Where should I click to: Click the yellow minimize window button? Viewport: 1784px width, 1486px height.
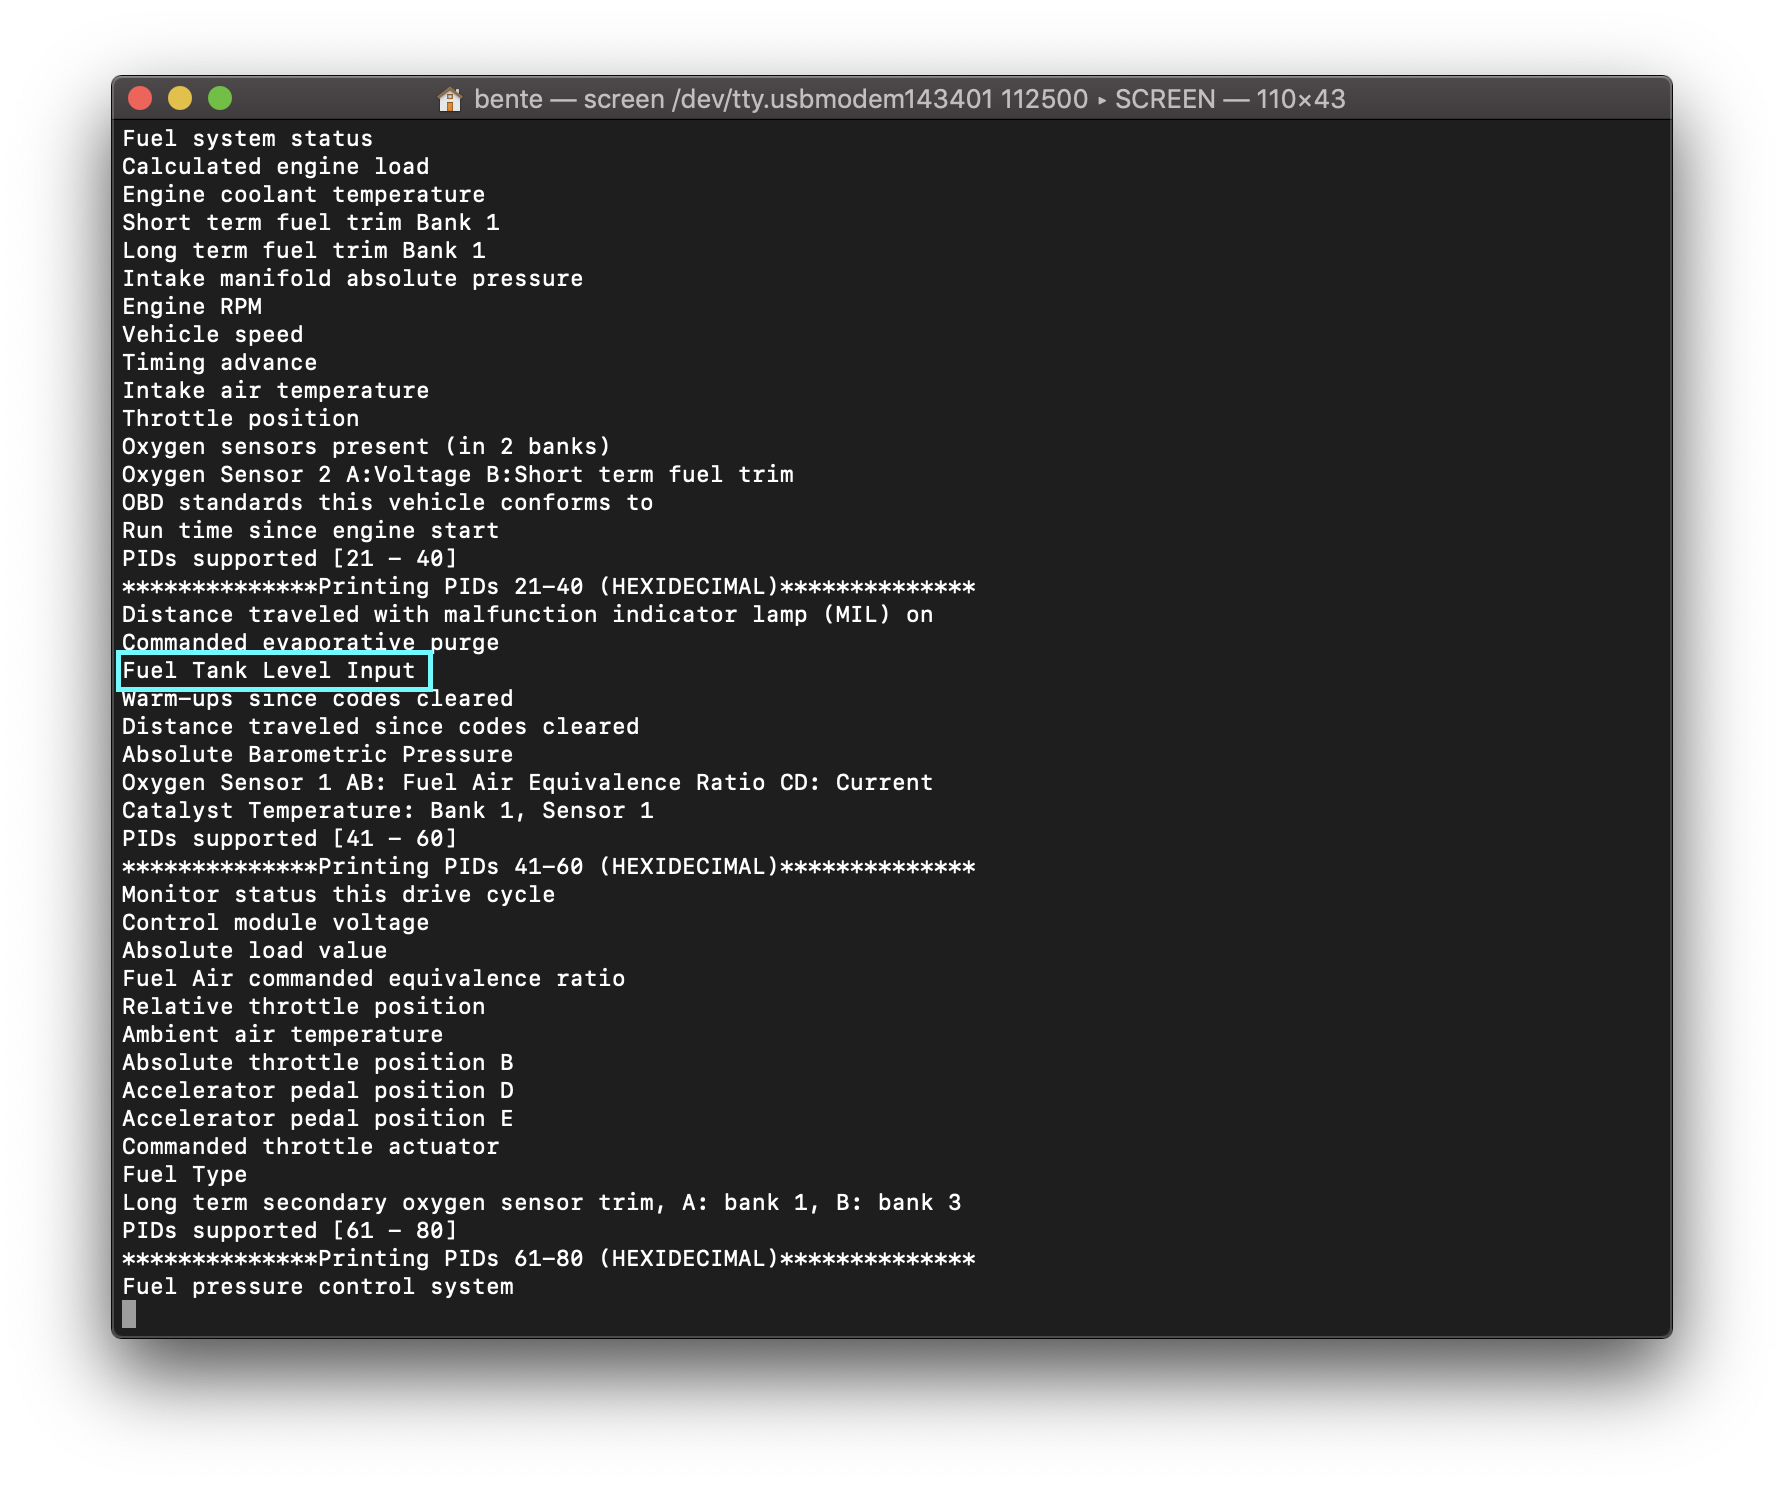click(180, 98)
